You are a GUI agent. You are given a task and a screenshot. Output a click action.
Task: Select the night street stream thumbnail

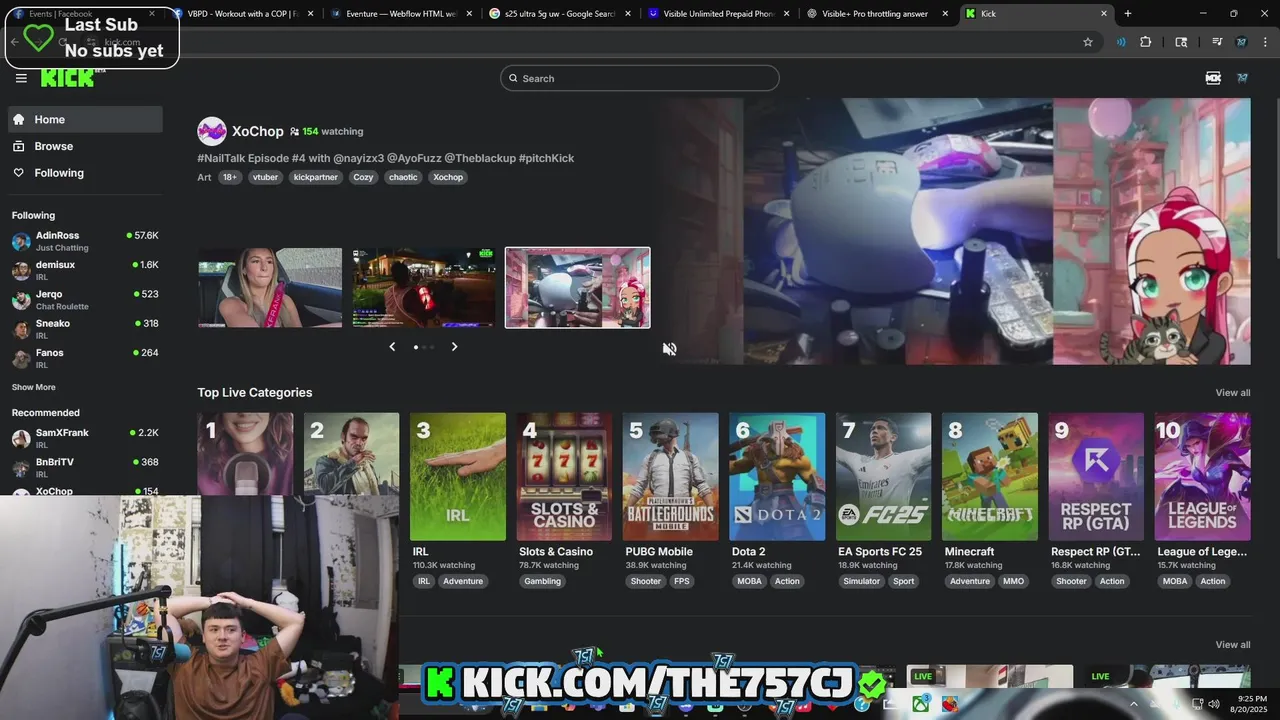424,288
